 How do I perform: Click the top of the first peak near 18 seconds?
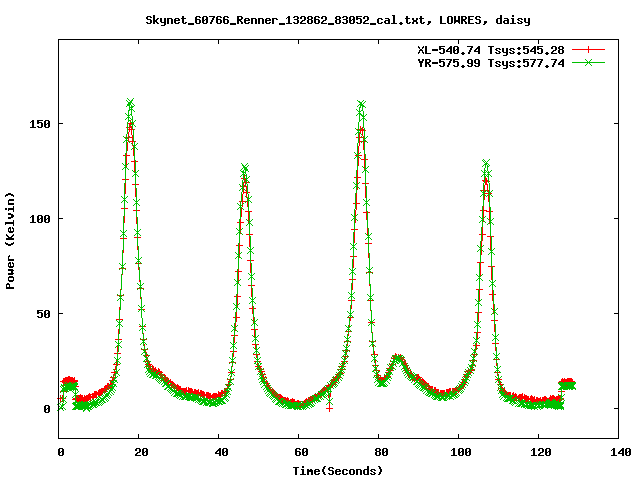(x=130, y=103)
